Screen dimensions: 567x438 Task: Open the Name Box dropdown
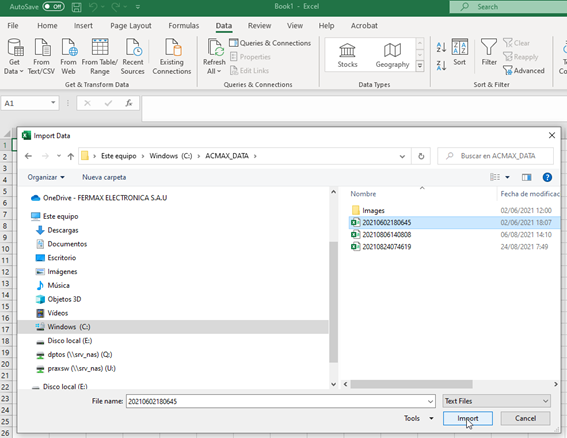[x=53, y=103]
